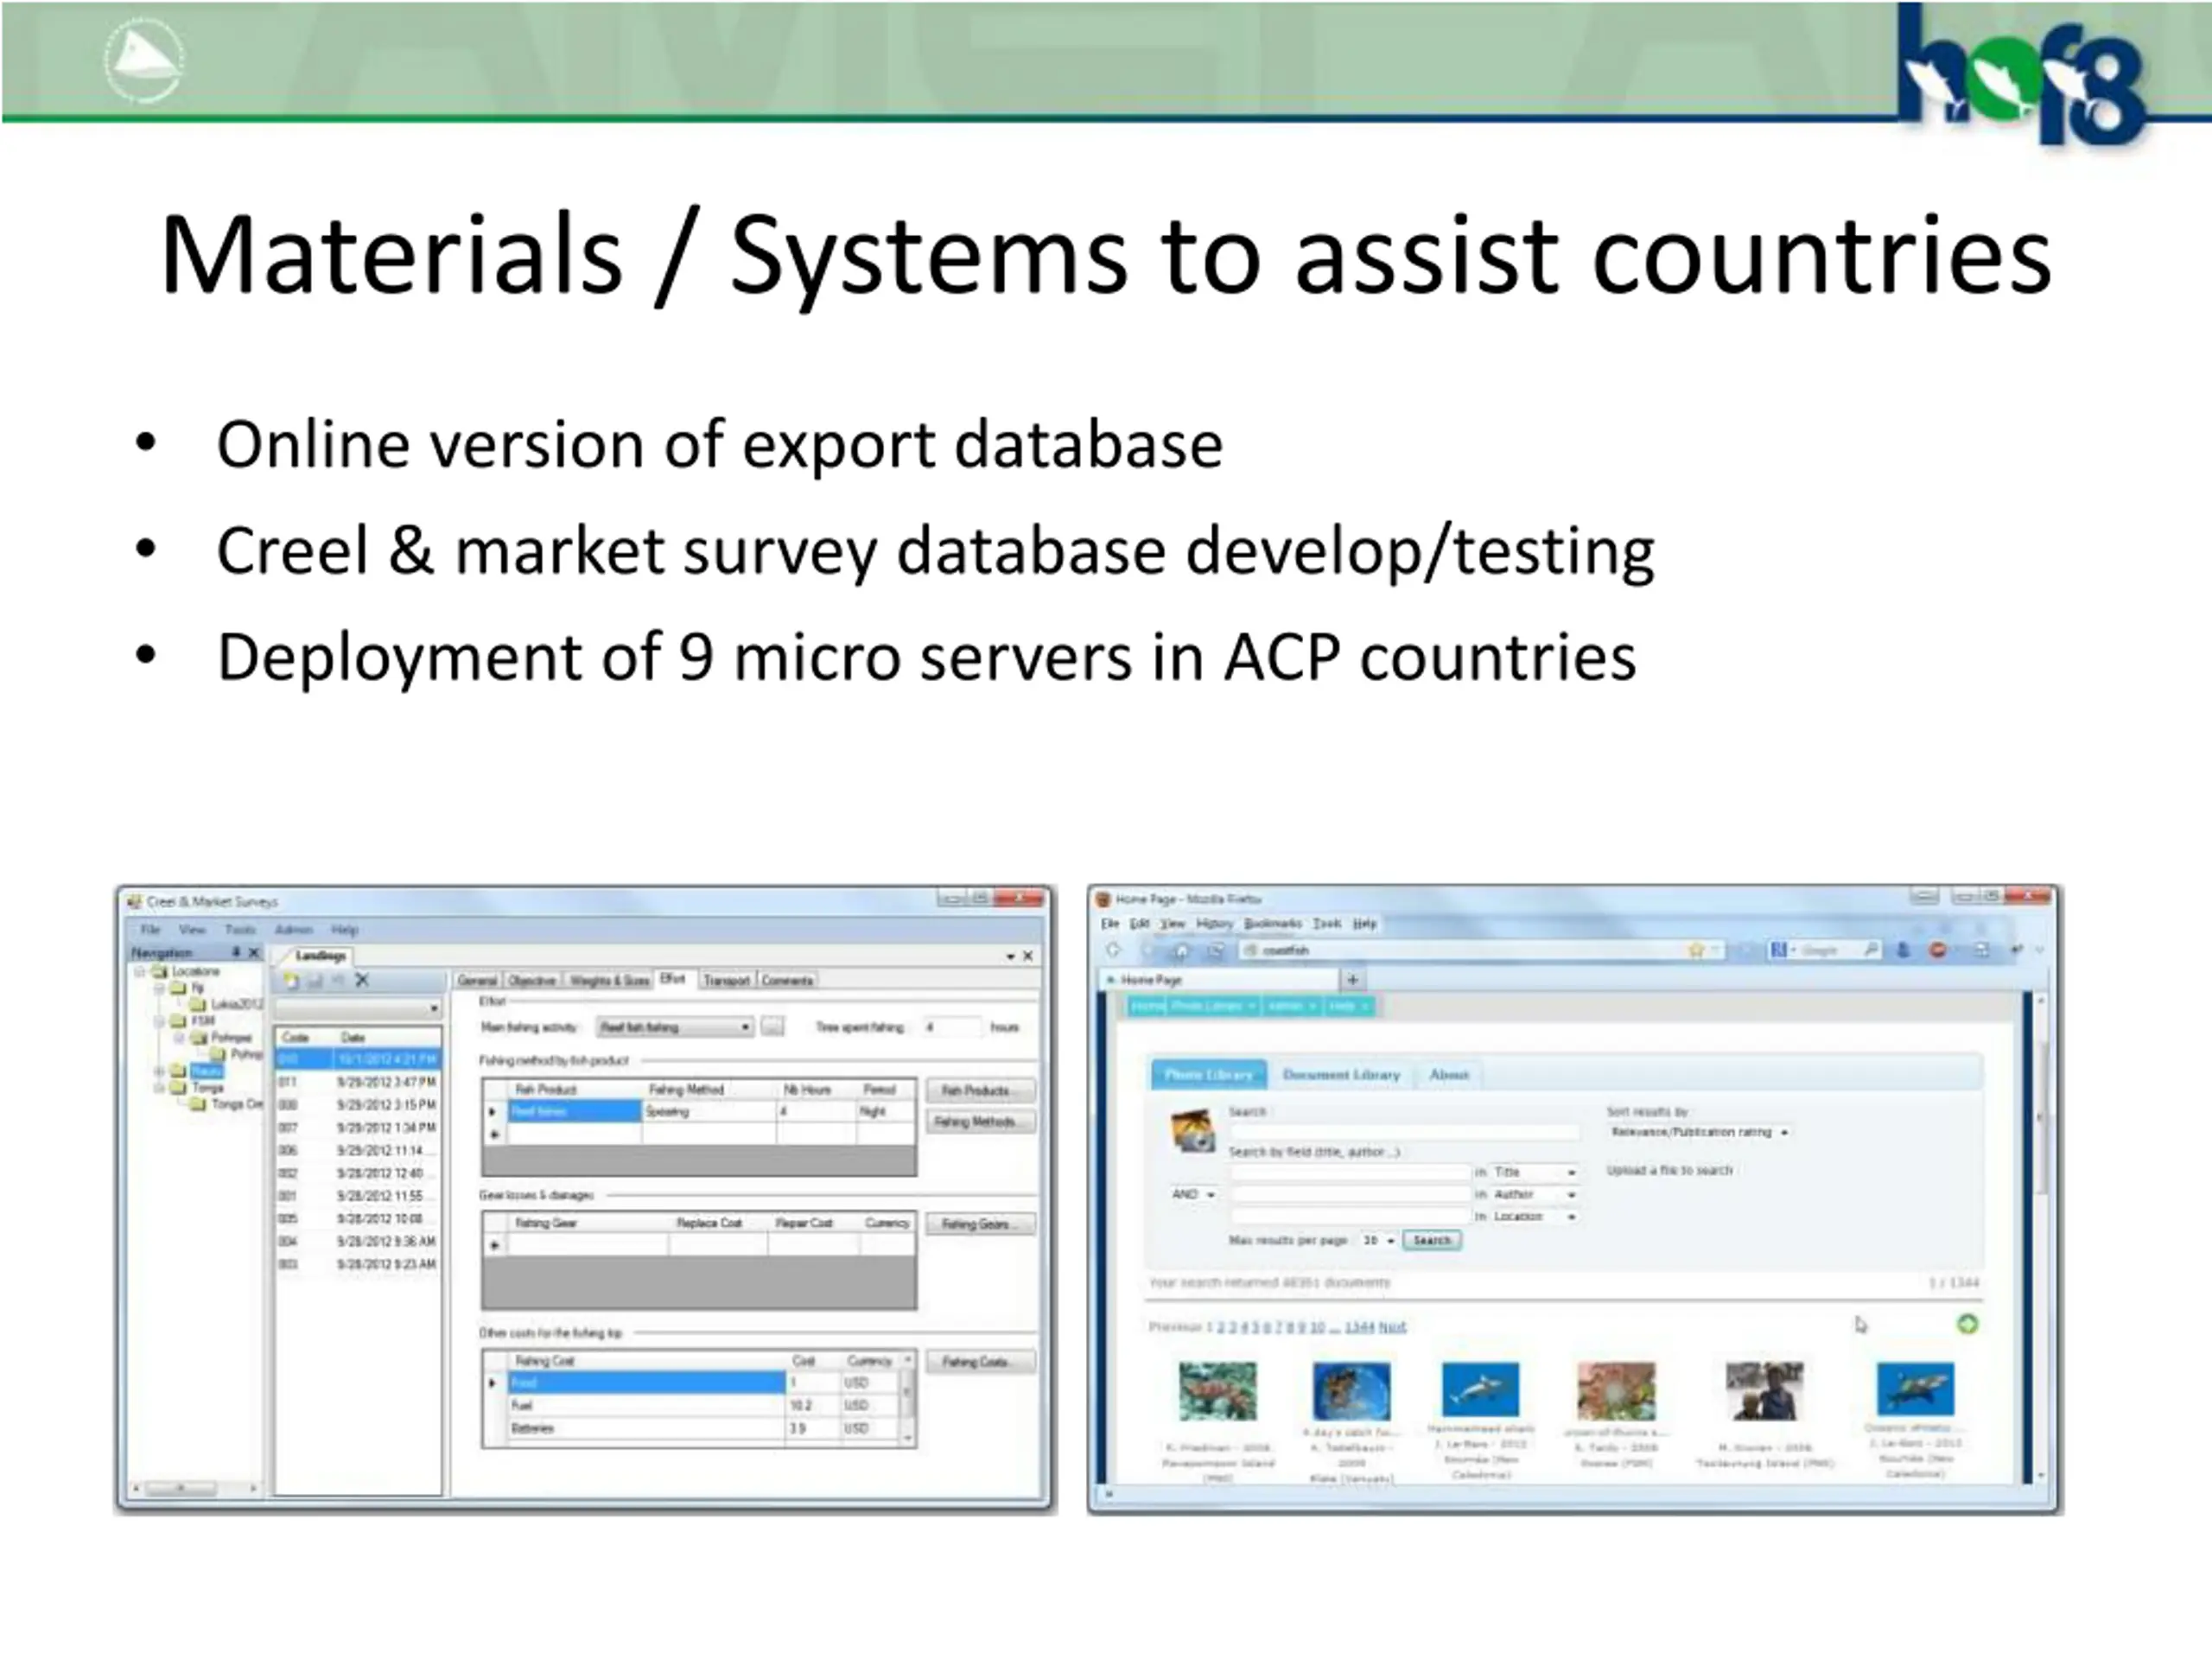Image resolution: width=2212 pixels, height=1659 pixels.
Task: Collapse the Locations tree root
Action: point(140,971)
